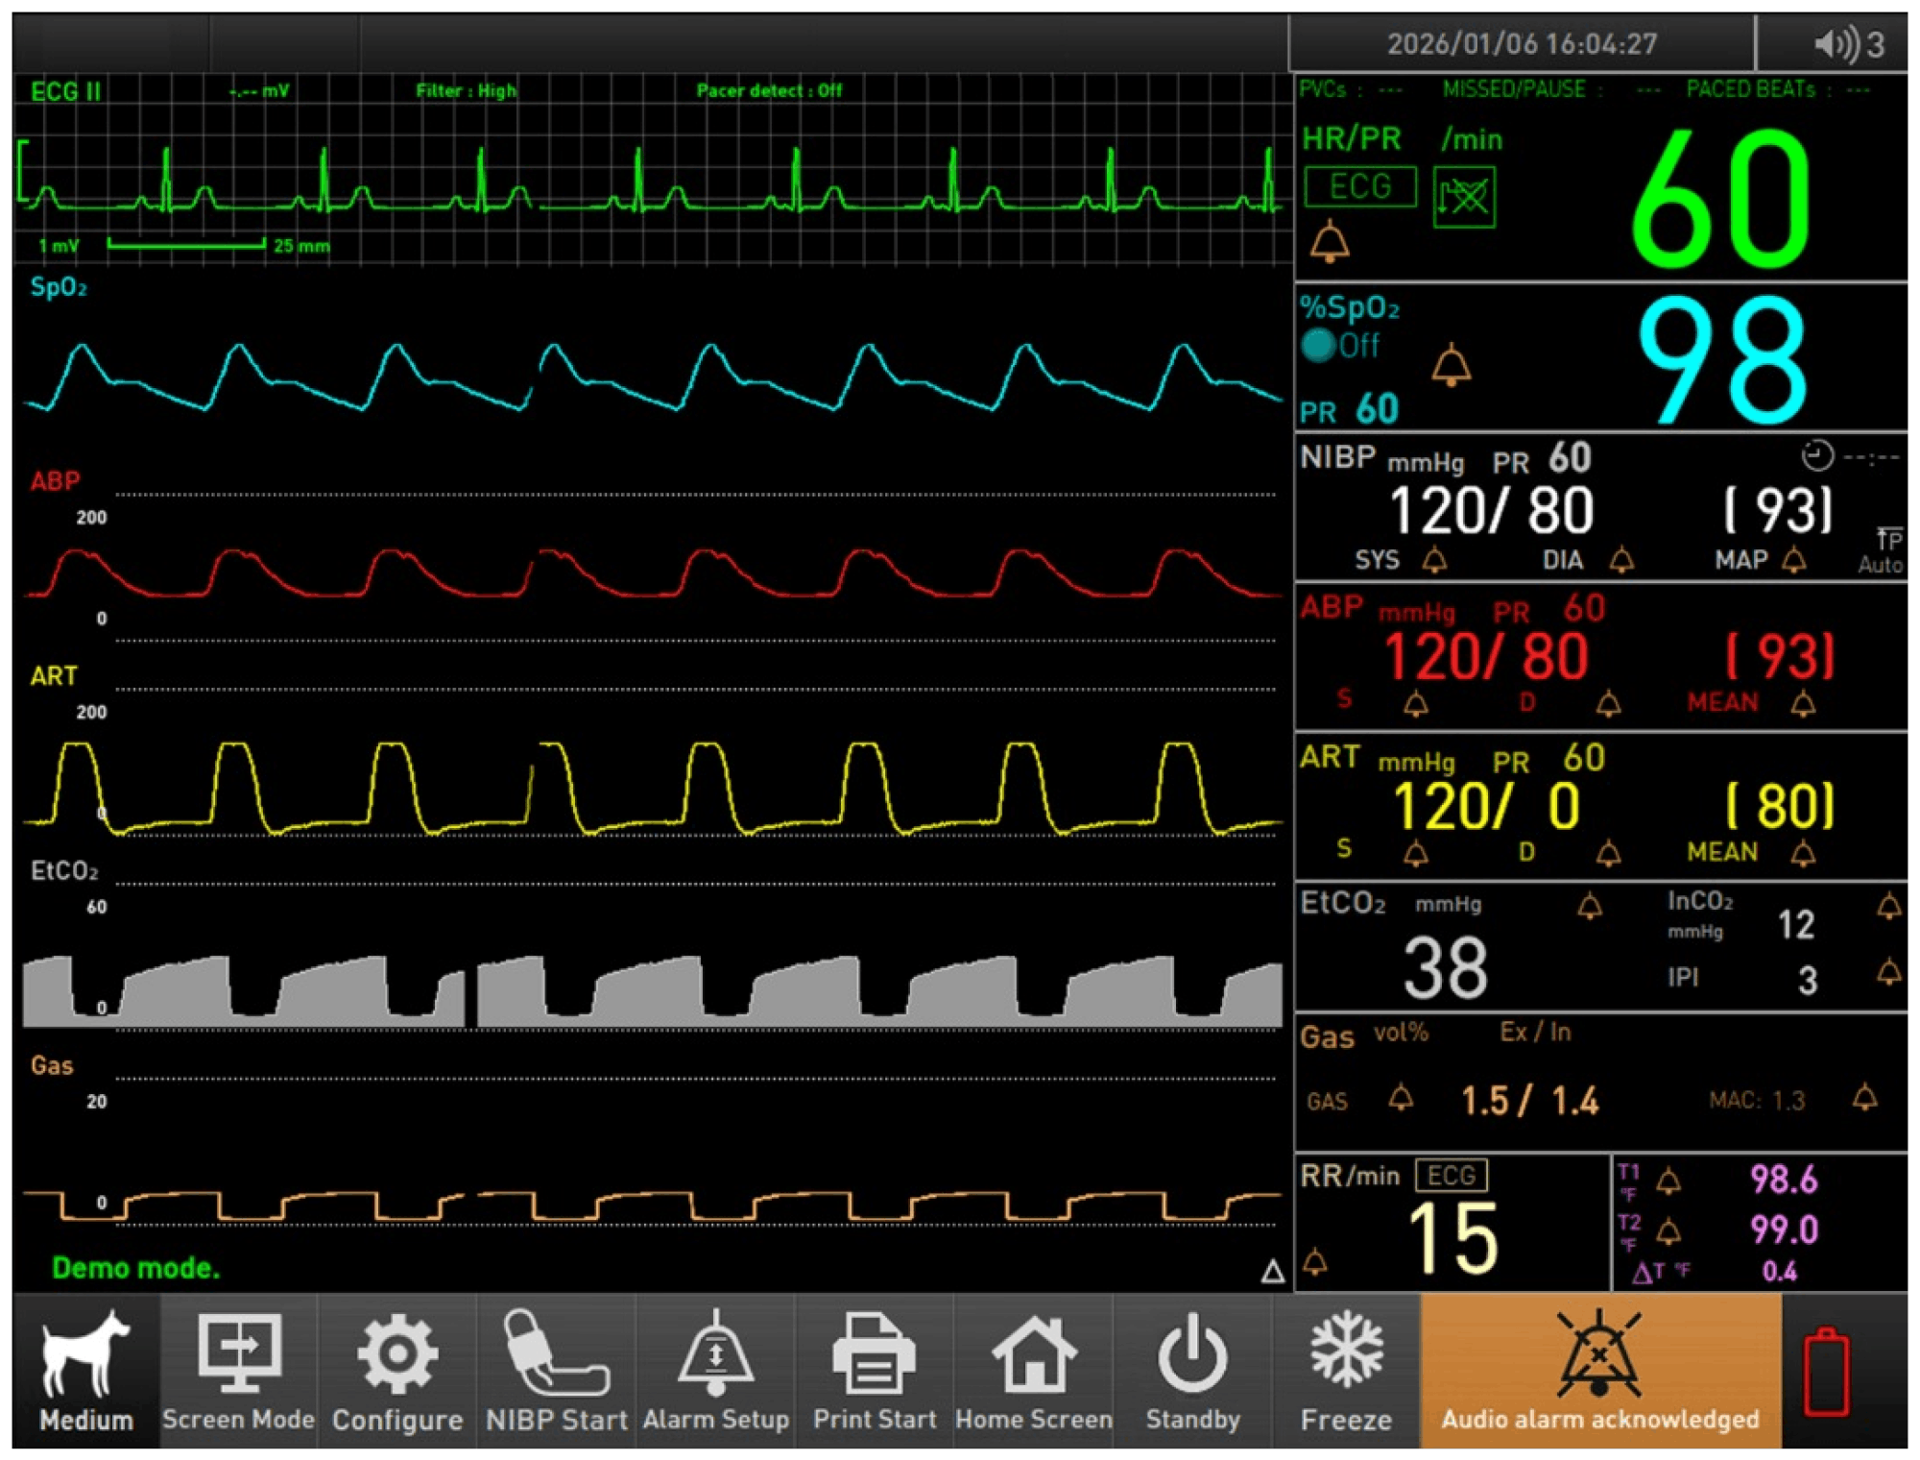
Task: Return to Home Screen with the house icon
Action: pyautogui.click(x=1034, y=1370)
